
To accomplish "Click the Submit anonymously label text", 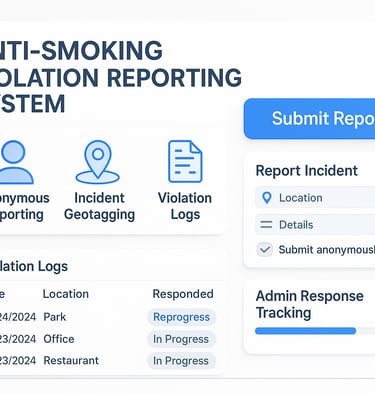I will pyautogui.click(x=327, y=250).
